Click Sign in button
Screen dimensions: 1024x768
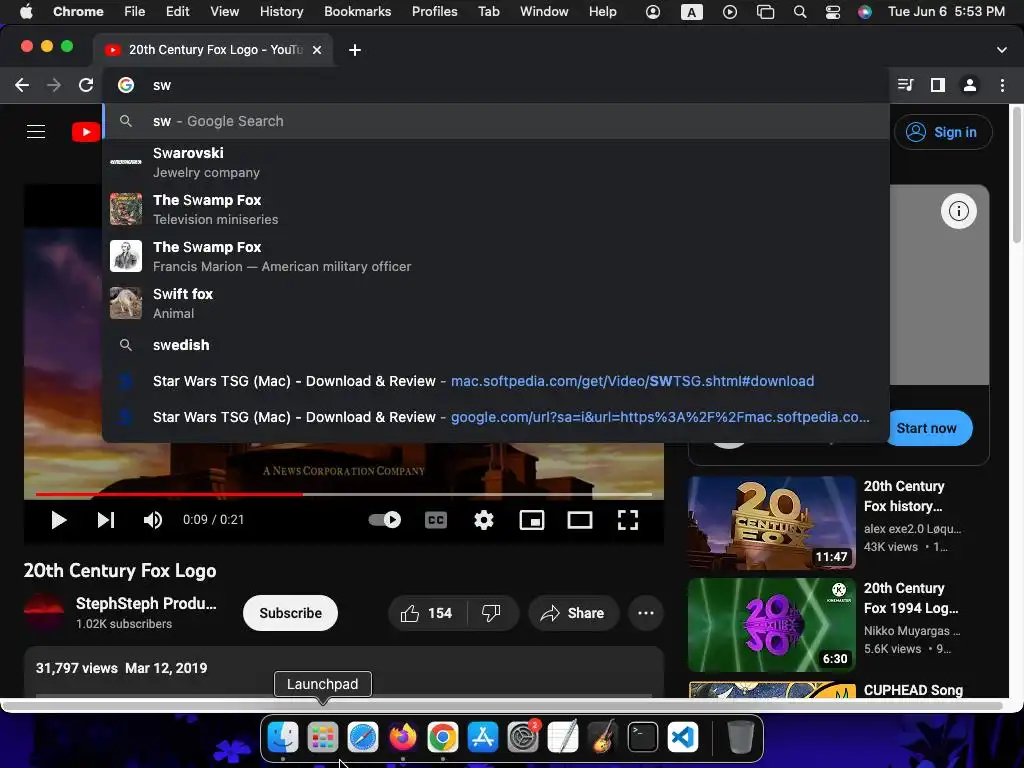click(x=943, y=132)
